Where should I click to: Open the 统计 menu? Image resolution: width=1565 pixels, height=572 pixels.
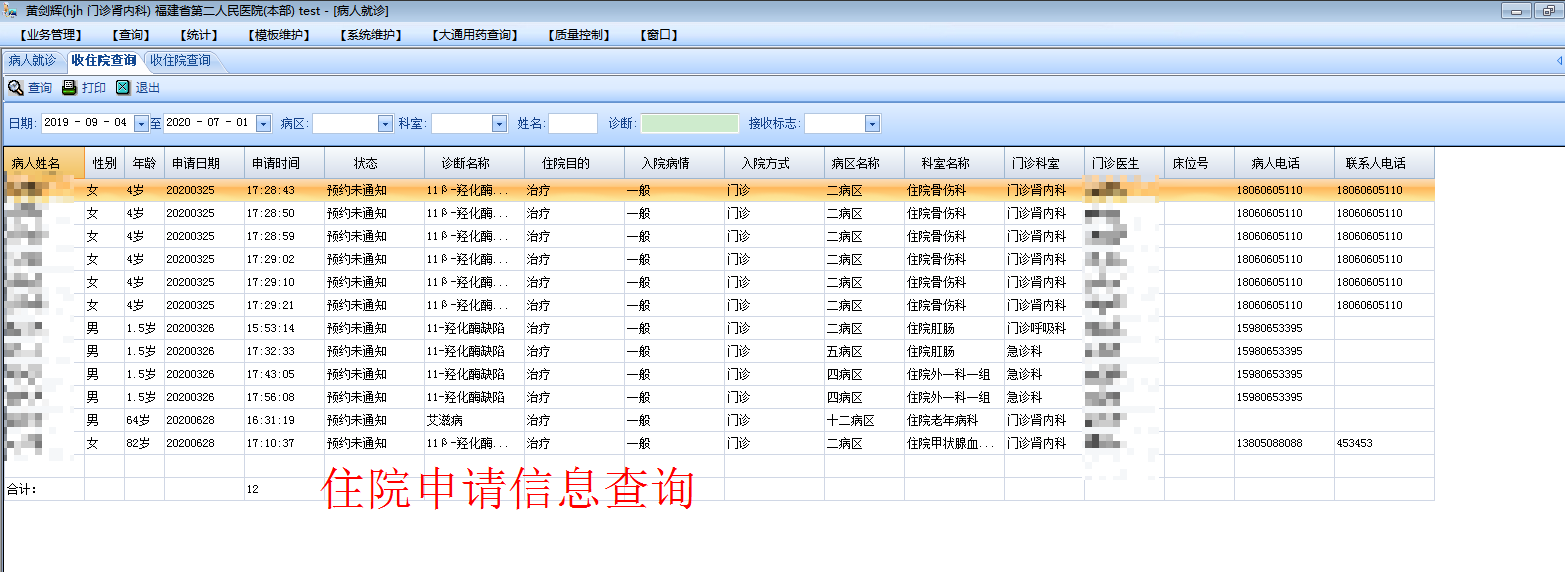[x=198, y=34]
